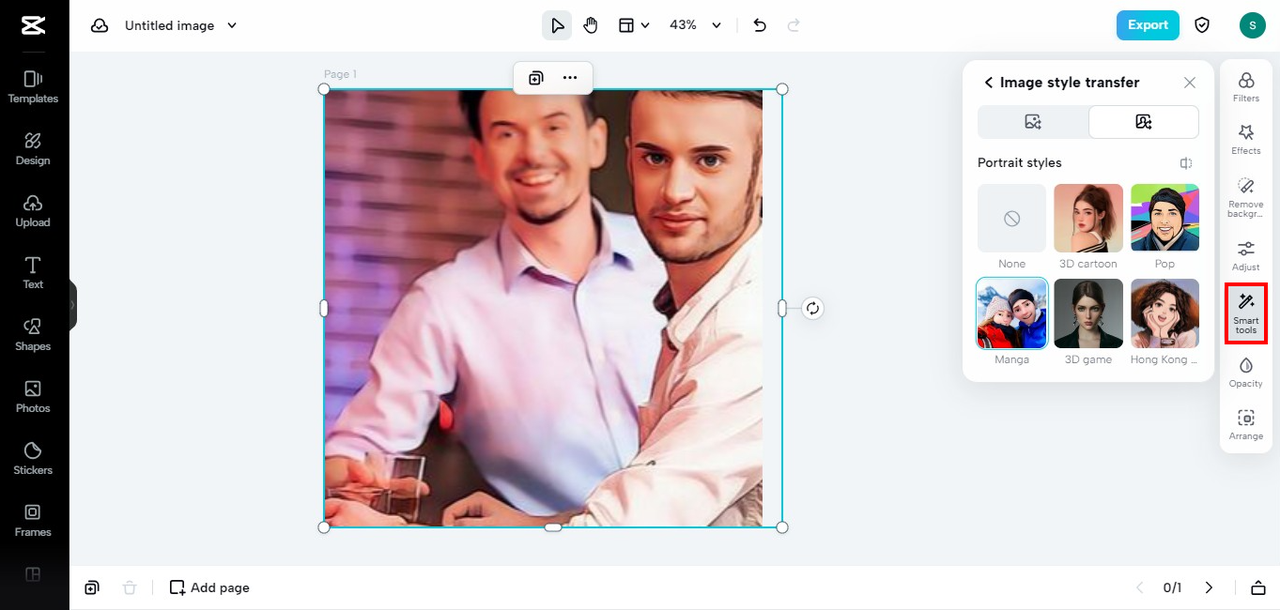The width and height of the screenshot is (1280, 610).
Task: Undo the last action
Action: [760, 26]
